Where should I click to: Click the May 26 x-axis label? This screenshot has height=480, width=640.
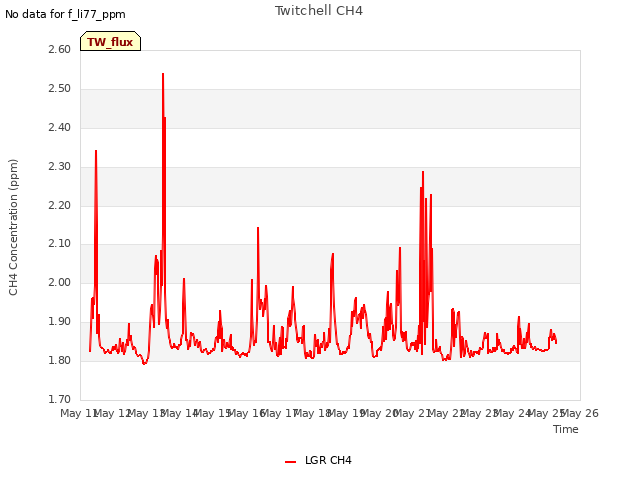coord(580,413)
